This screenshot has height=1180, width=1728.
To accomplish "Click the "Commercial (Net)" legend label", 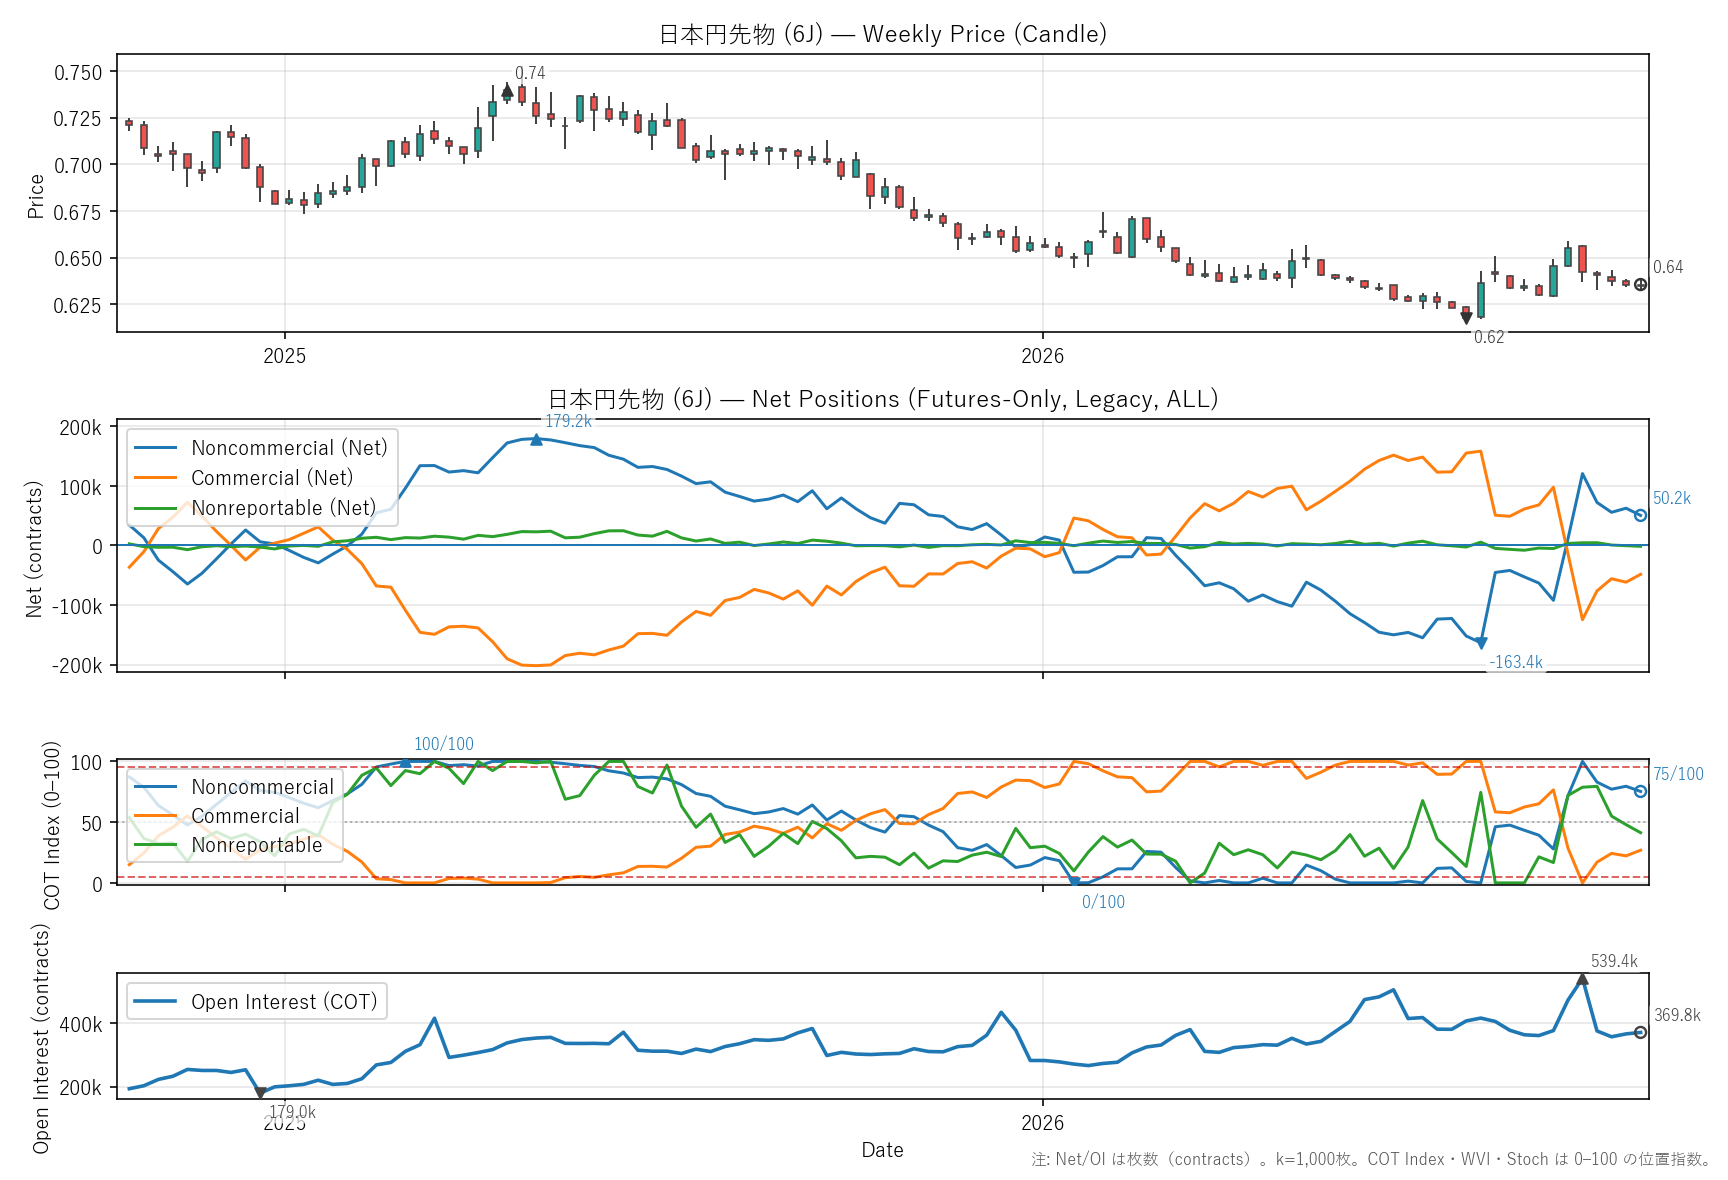I will point(272,478).
